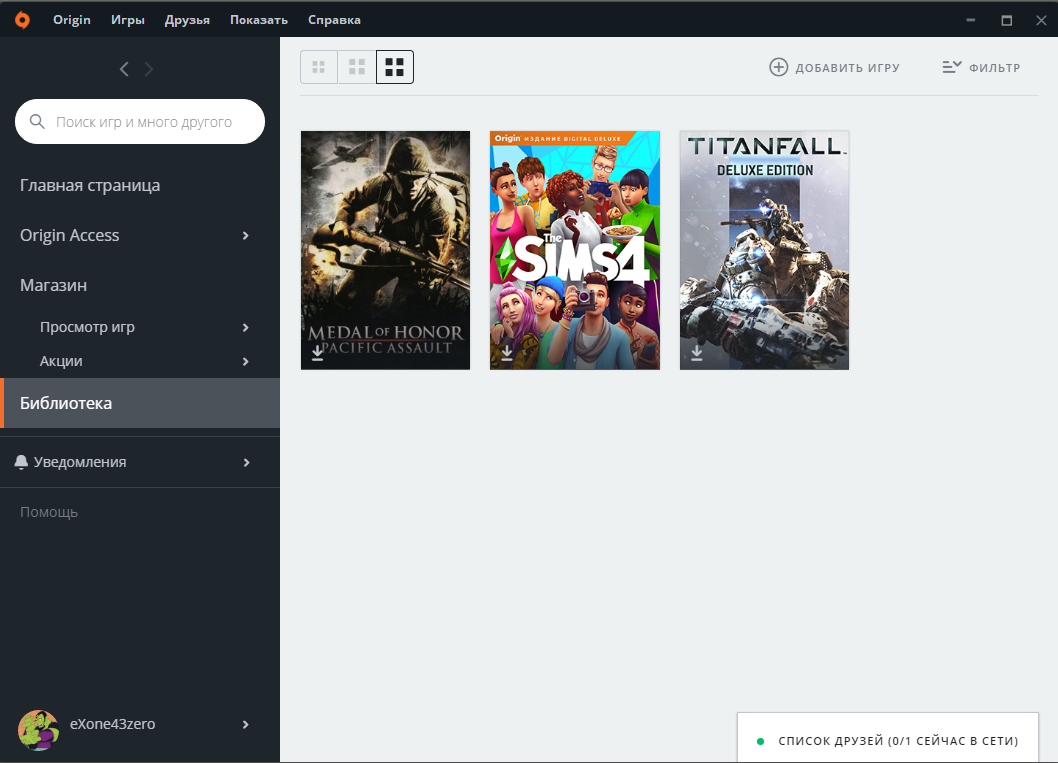The width and height of the screenshot is (1058, 763).
Task: Go forward with the right arrow icon
Action: click(148, 69)
